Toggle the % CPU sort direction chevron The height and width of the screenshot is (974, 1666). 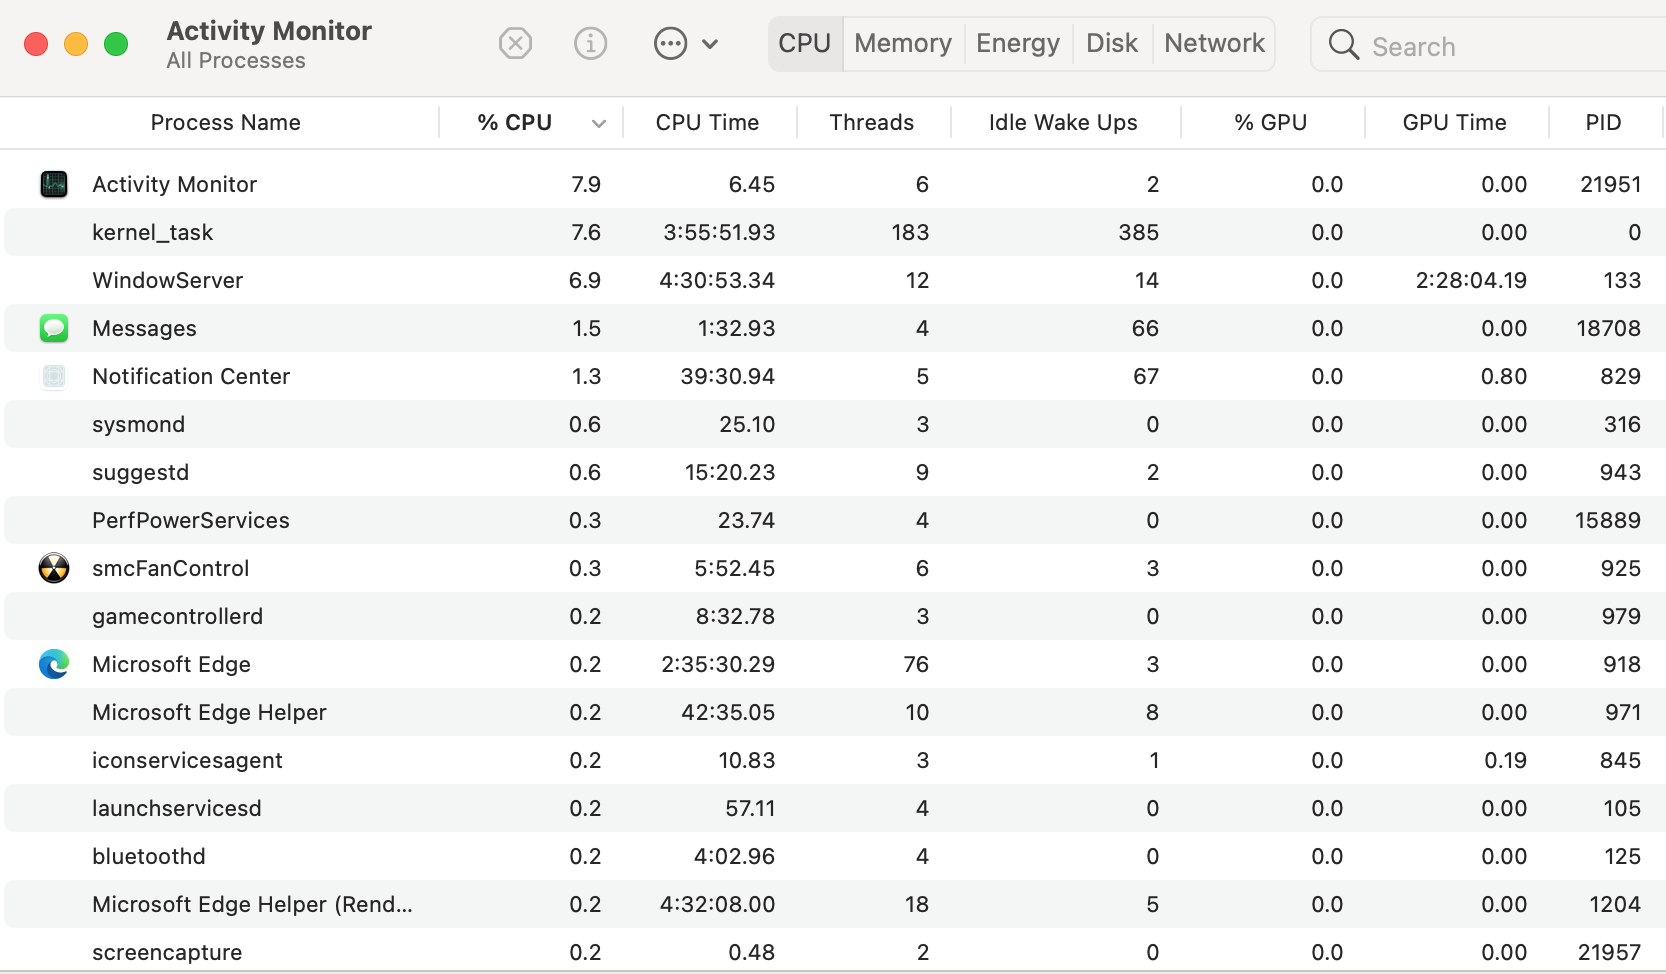(599, 124)
